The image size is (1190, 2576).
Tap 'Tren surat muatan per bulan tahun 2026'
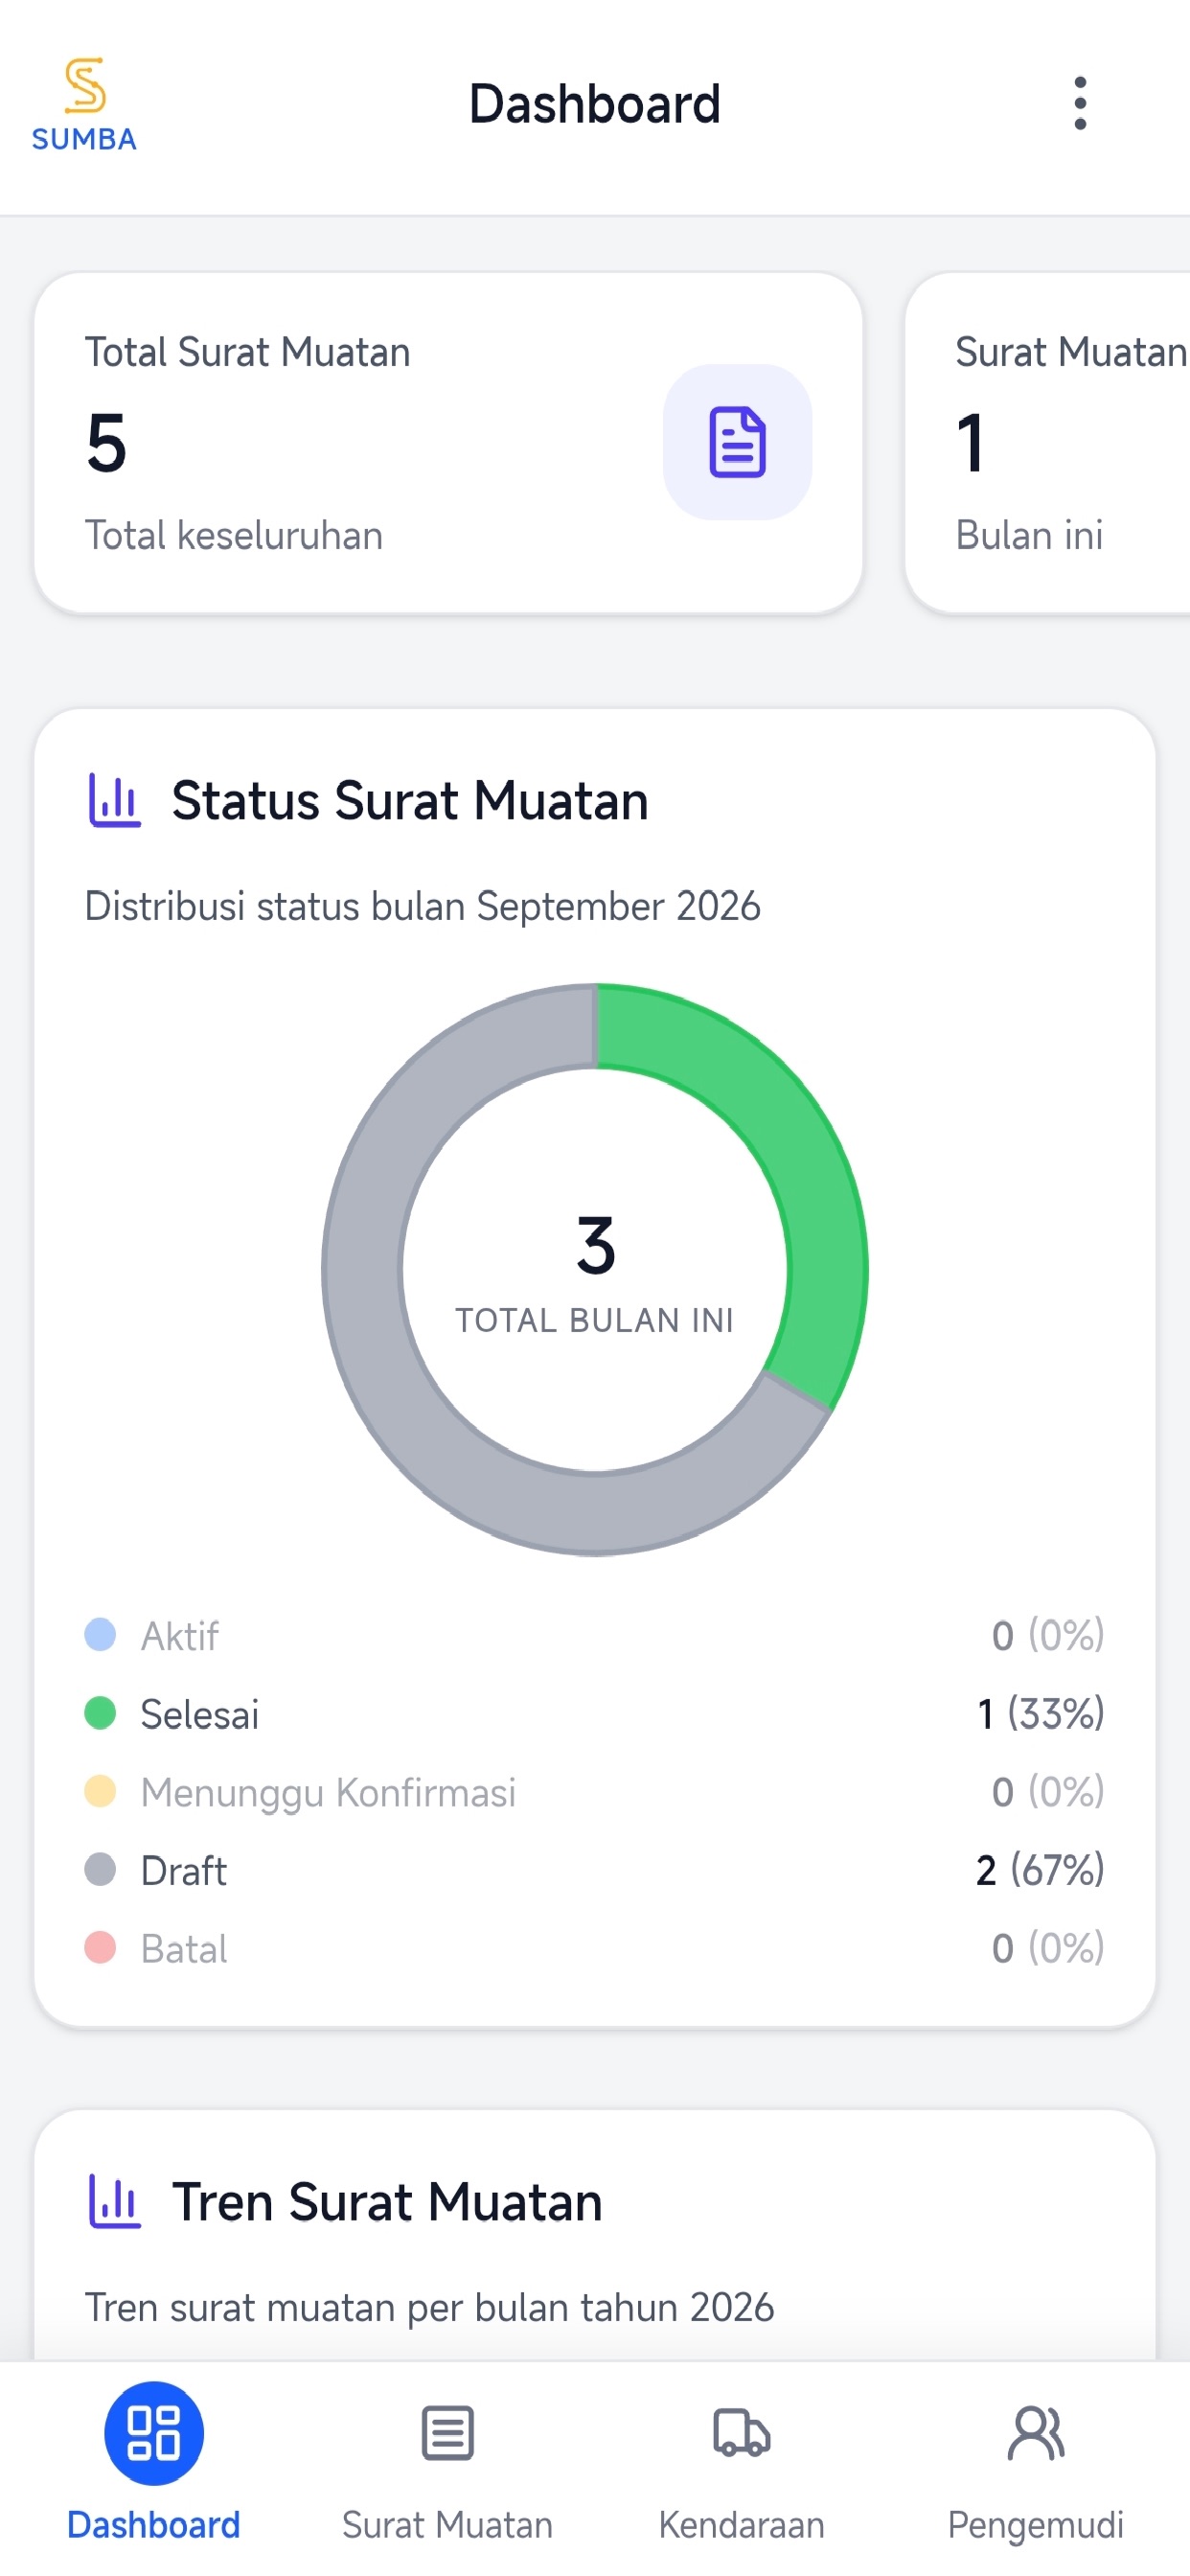click(429, 2307)
